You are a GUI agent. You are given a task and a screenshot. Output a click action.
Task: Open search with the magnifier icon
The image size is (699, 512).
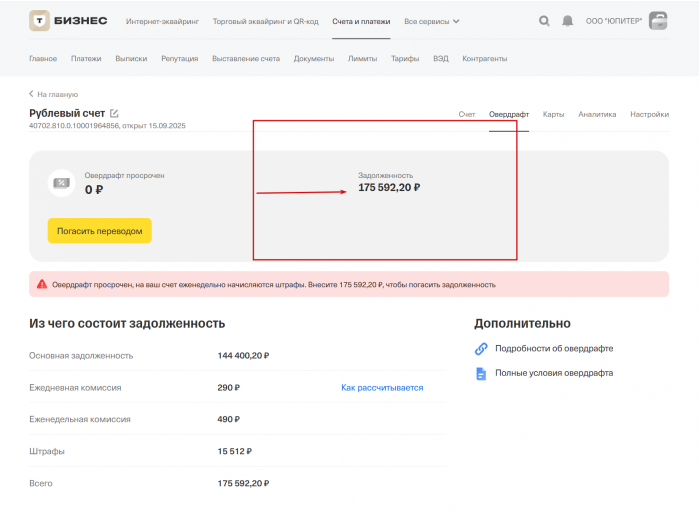click(x=544, y=21)
